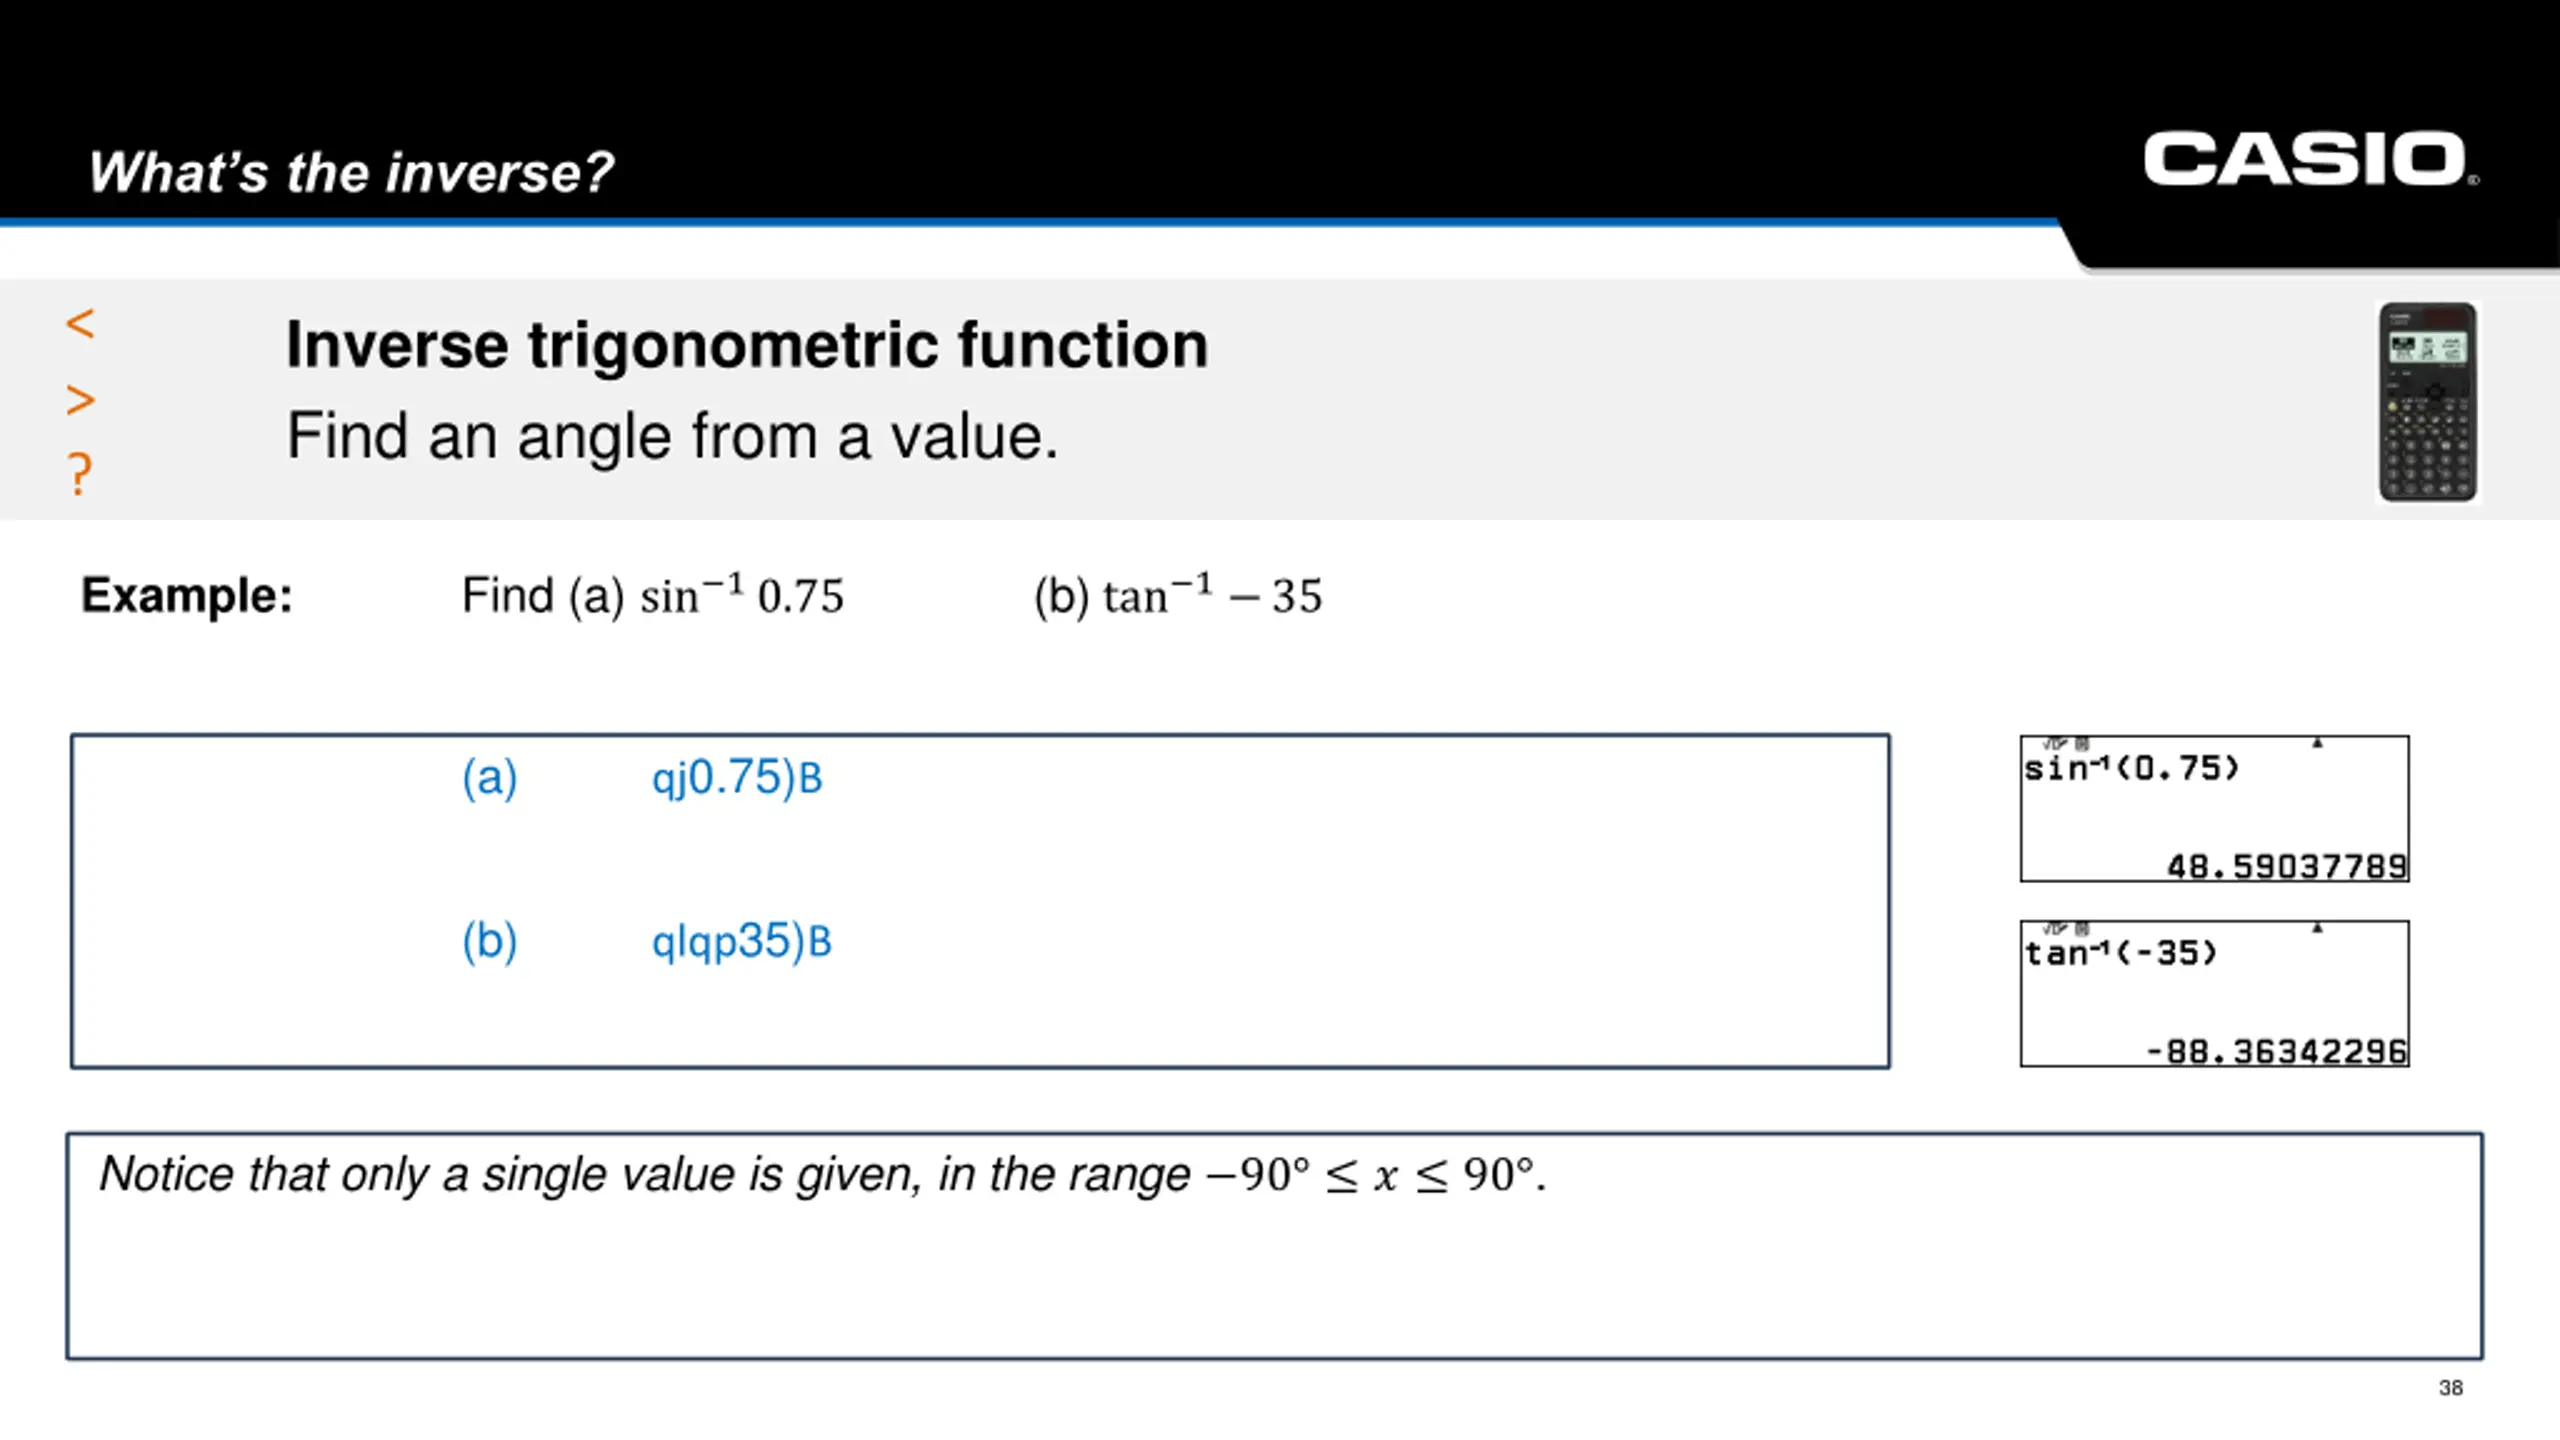Click the orange previous-slide arrow

(x=80, y=323)
